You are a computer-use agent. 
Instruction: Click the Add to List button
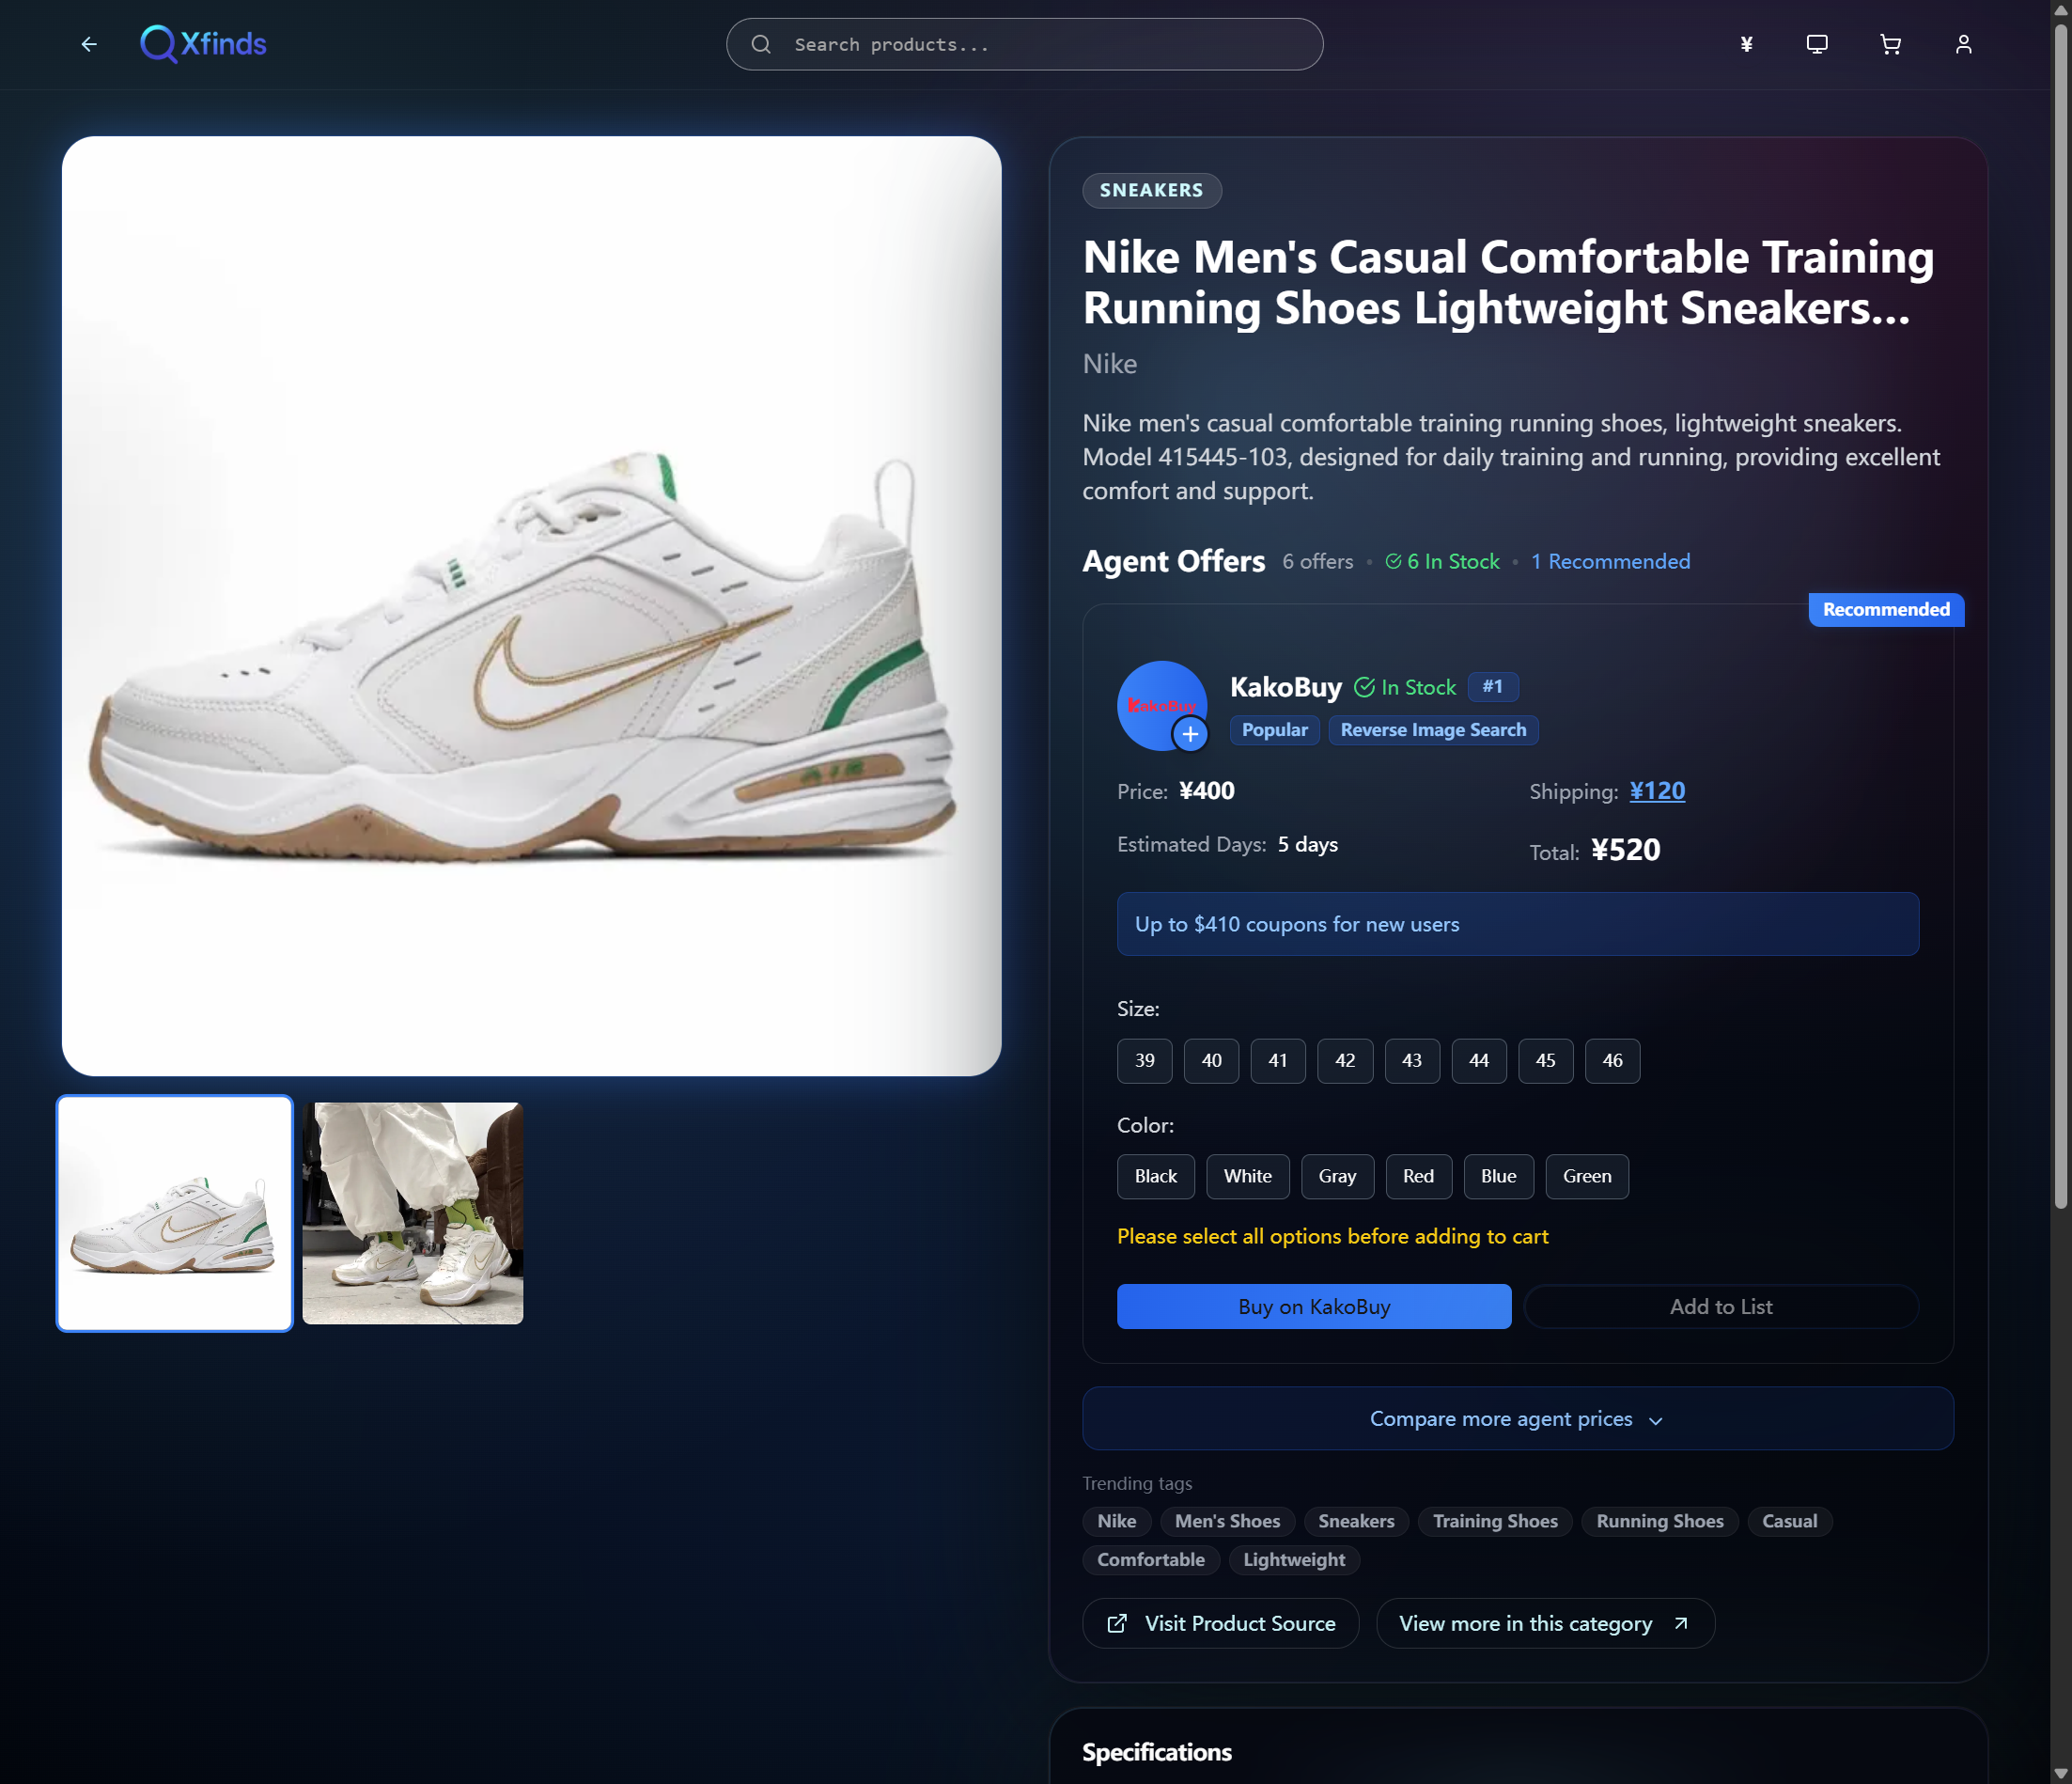point(1721,1306)
